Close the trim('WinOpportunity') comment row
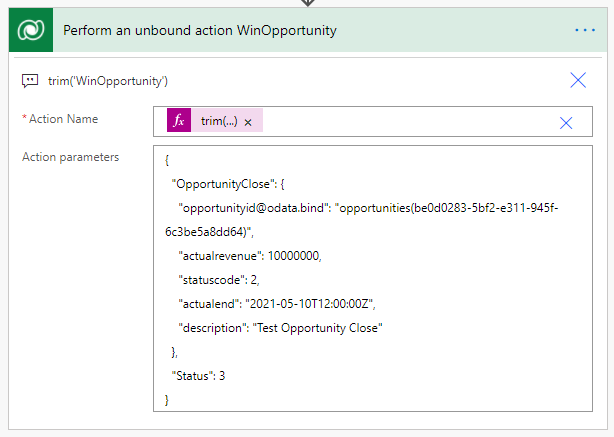This screenshot has height=437, width=614. coord(578,80)
